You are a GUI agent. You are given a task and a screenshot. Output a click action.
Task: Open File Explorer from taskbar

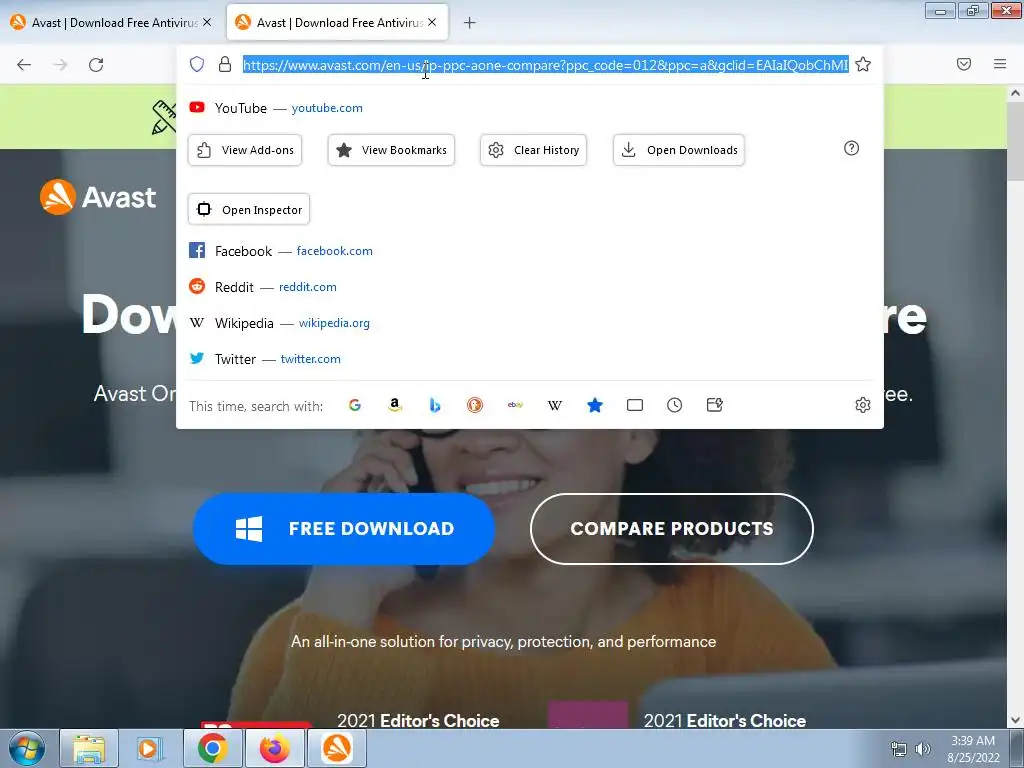89,749
